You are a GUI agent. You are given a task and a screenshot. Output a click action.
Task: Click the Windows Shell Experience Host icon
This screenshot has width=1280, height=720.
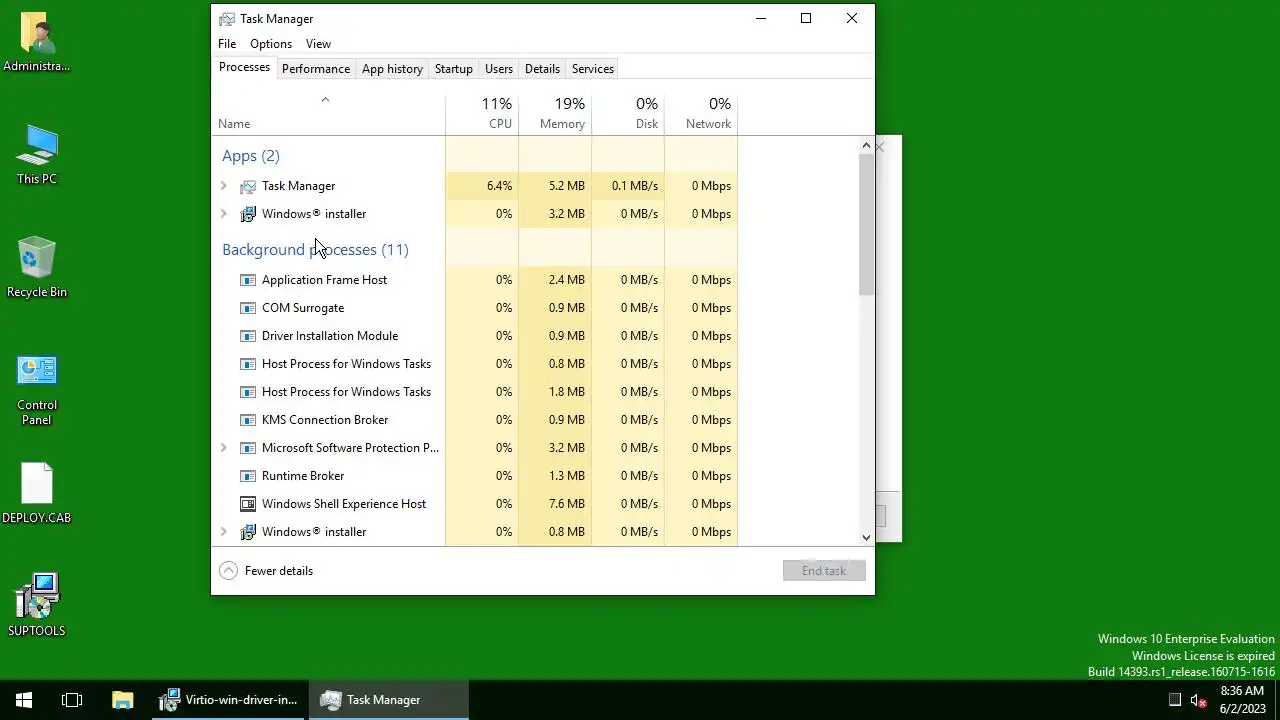(x=248, y=504)
